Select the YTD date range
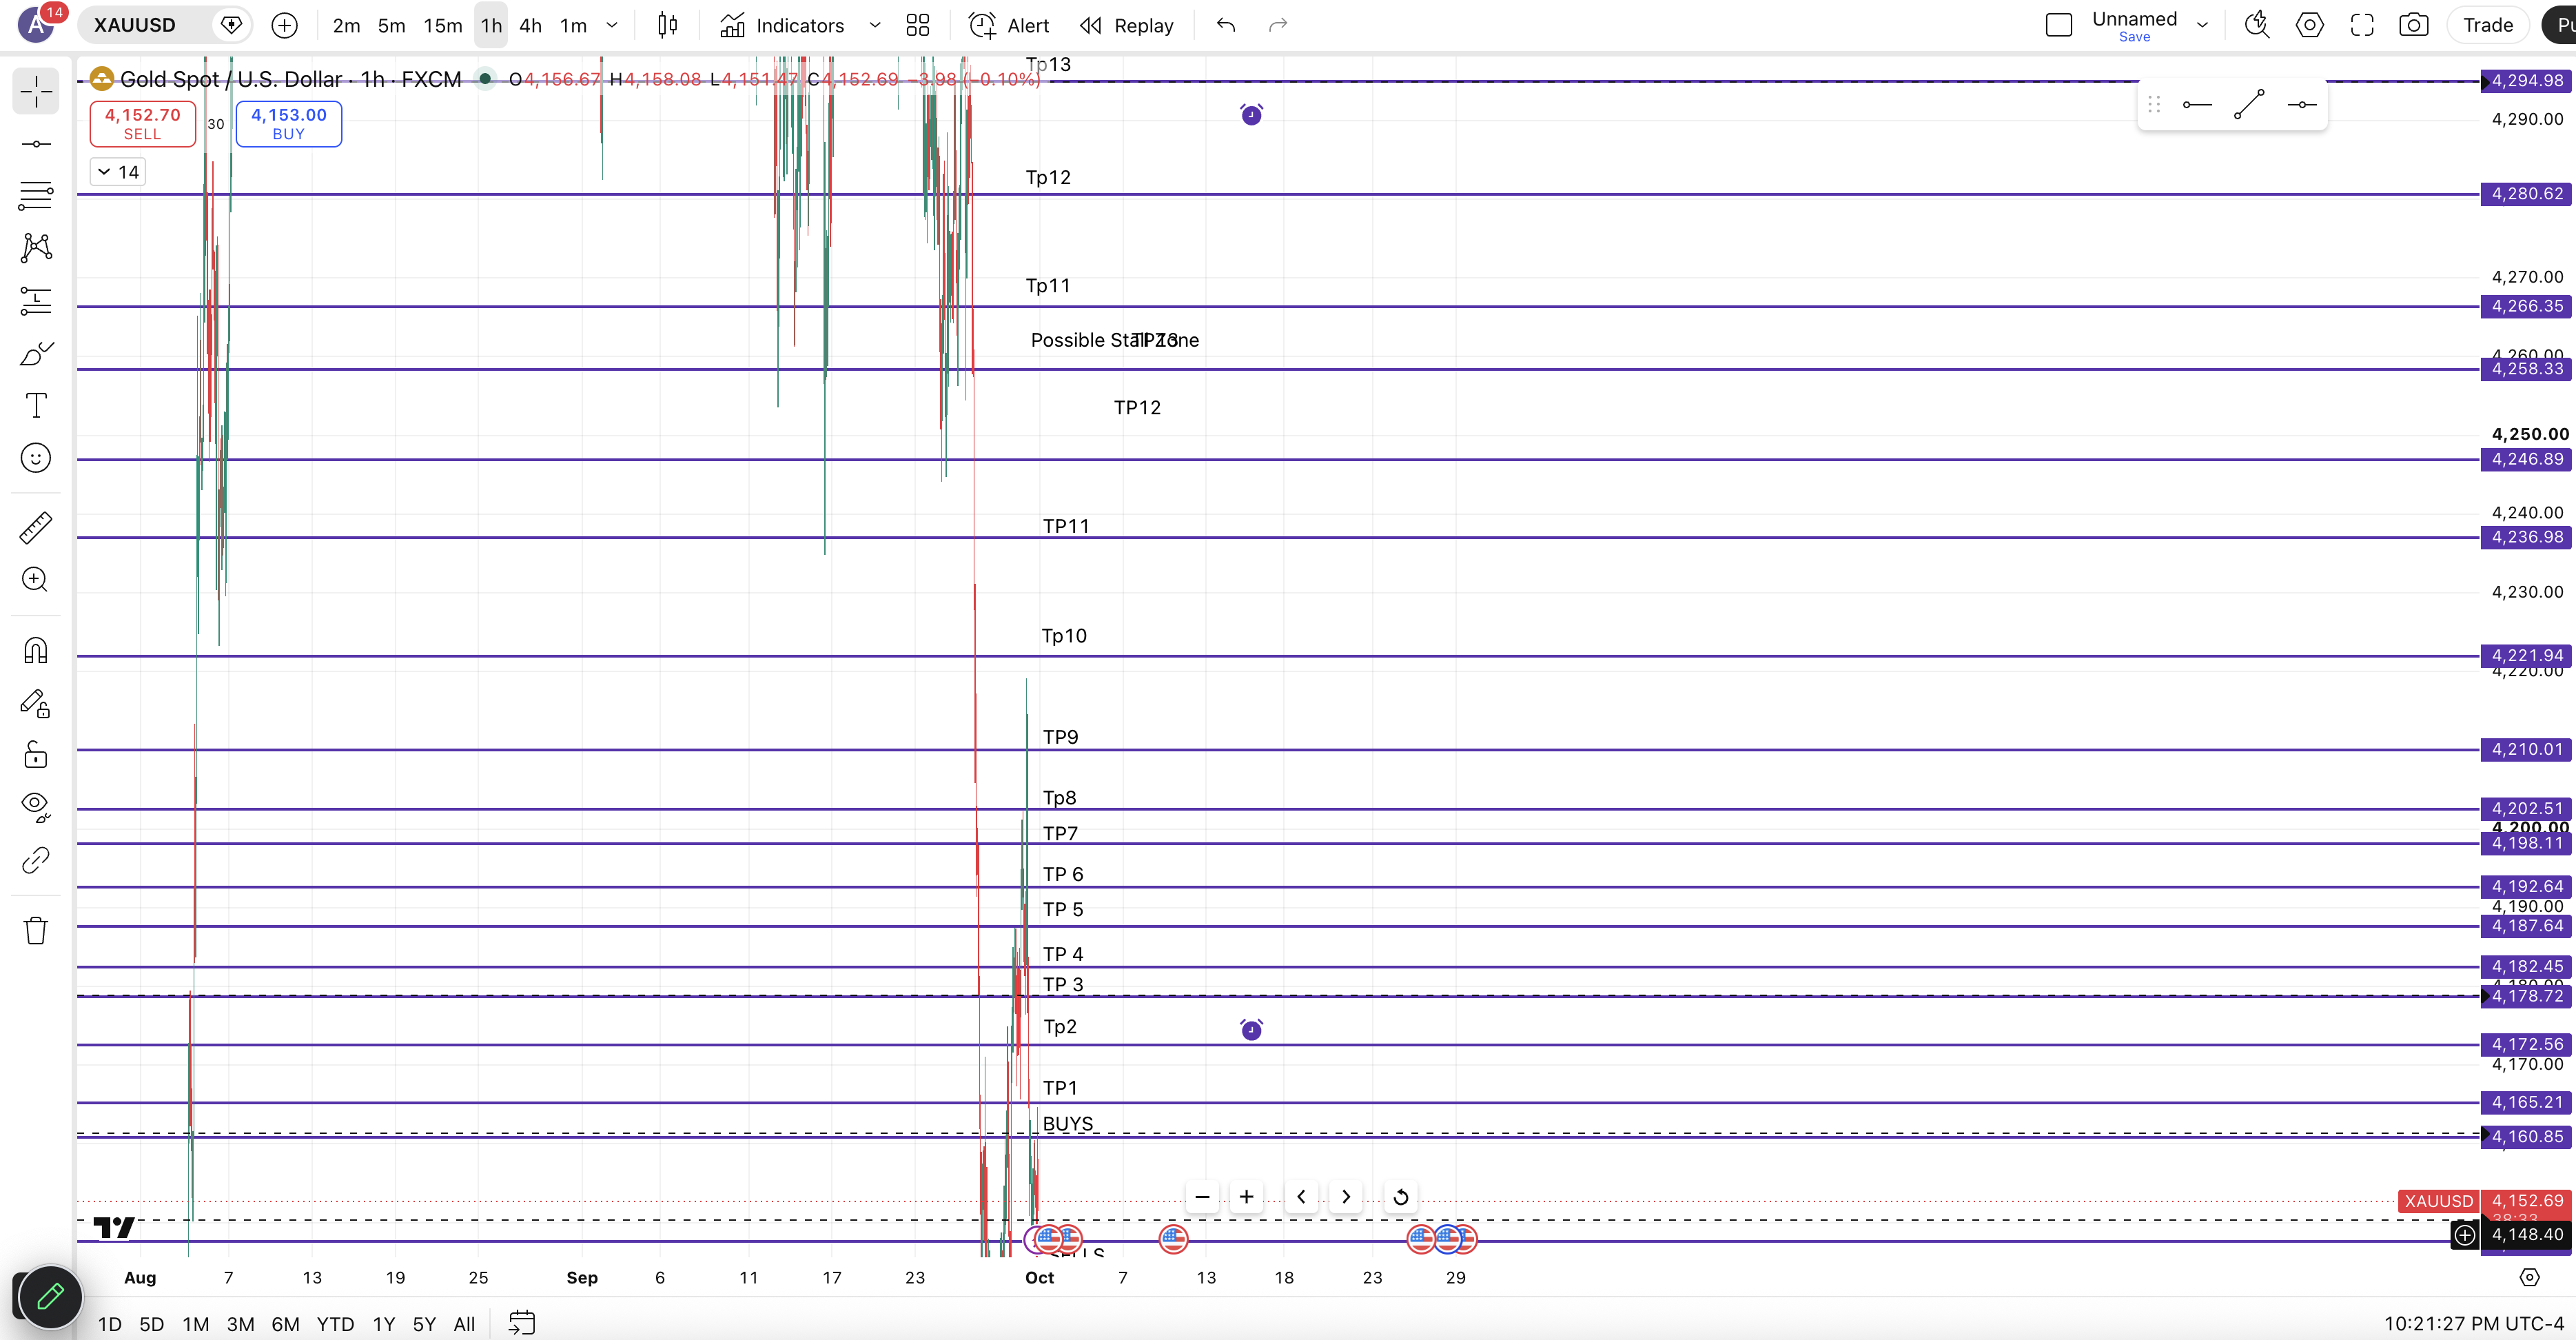 335,1324
